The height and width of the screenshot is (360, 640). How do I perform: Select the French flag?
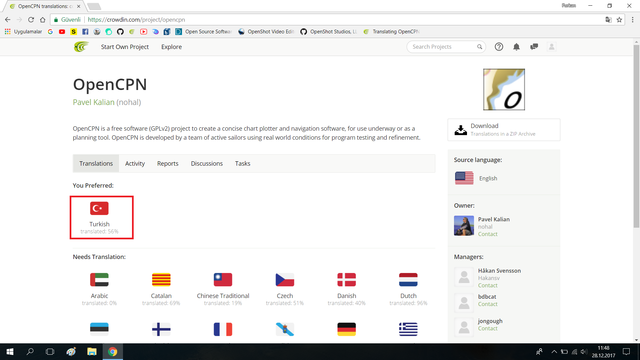(x=223, y=329)
